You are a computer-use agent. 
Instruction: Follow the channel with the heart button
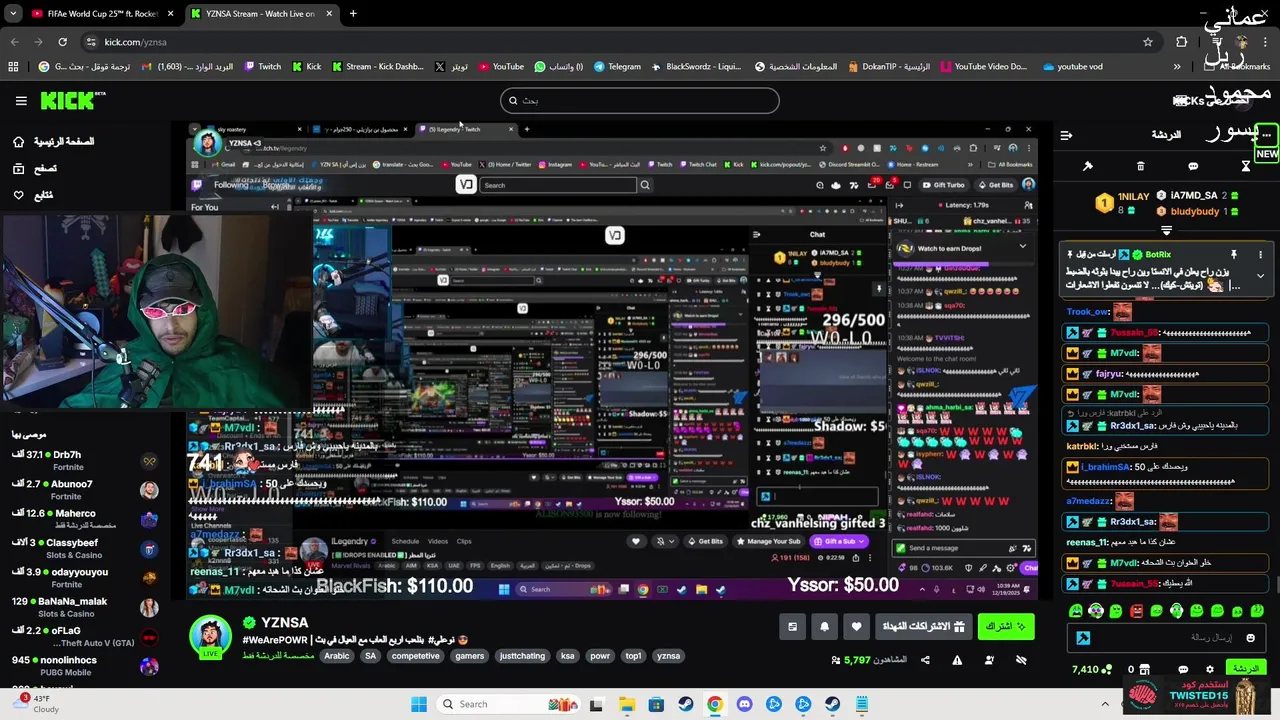click(856, 627)
